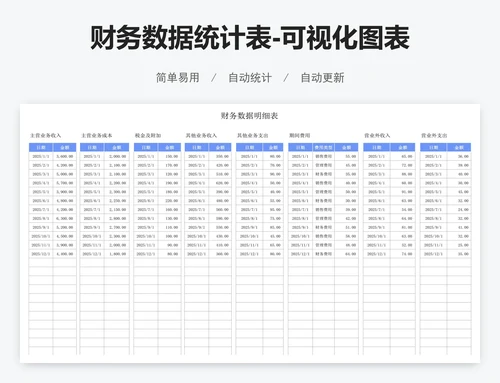The width and height of the screenshot is (500, 383).
Task: Select 2025/9/1 date in 其他业务收入 table
Action: (197, 227)
